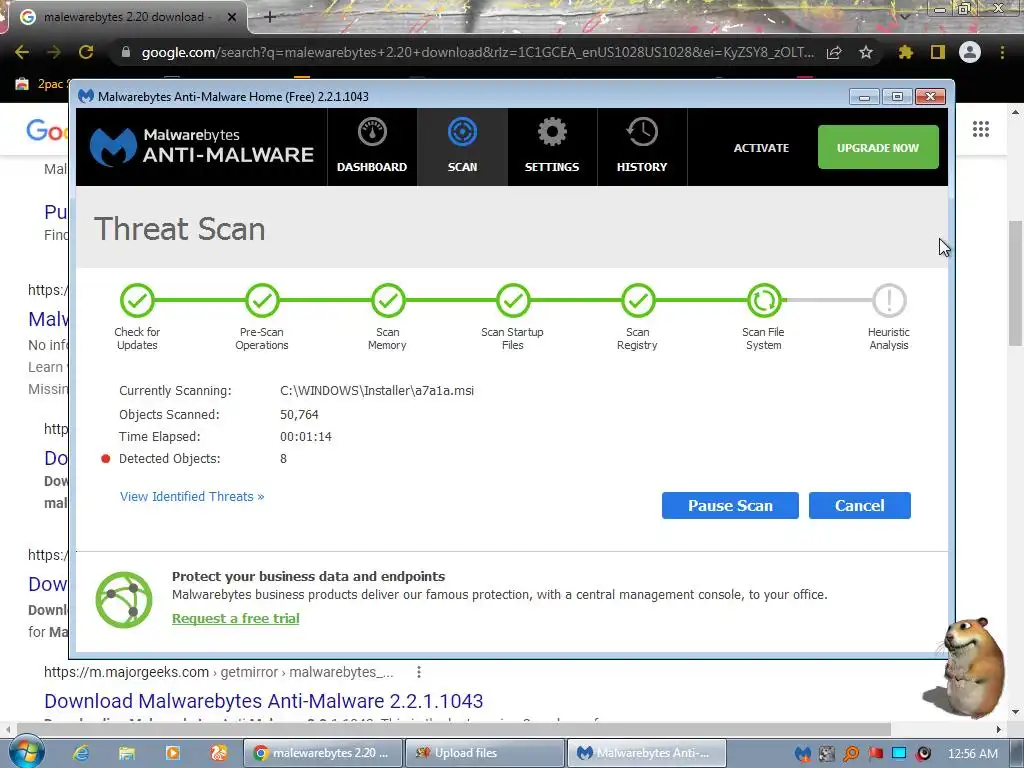Image resolution: width=1024 pixels, height=768 pixels.
Task: Switch to the Upload files taskbar window
Action: (x=485, y=753)
